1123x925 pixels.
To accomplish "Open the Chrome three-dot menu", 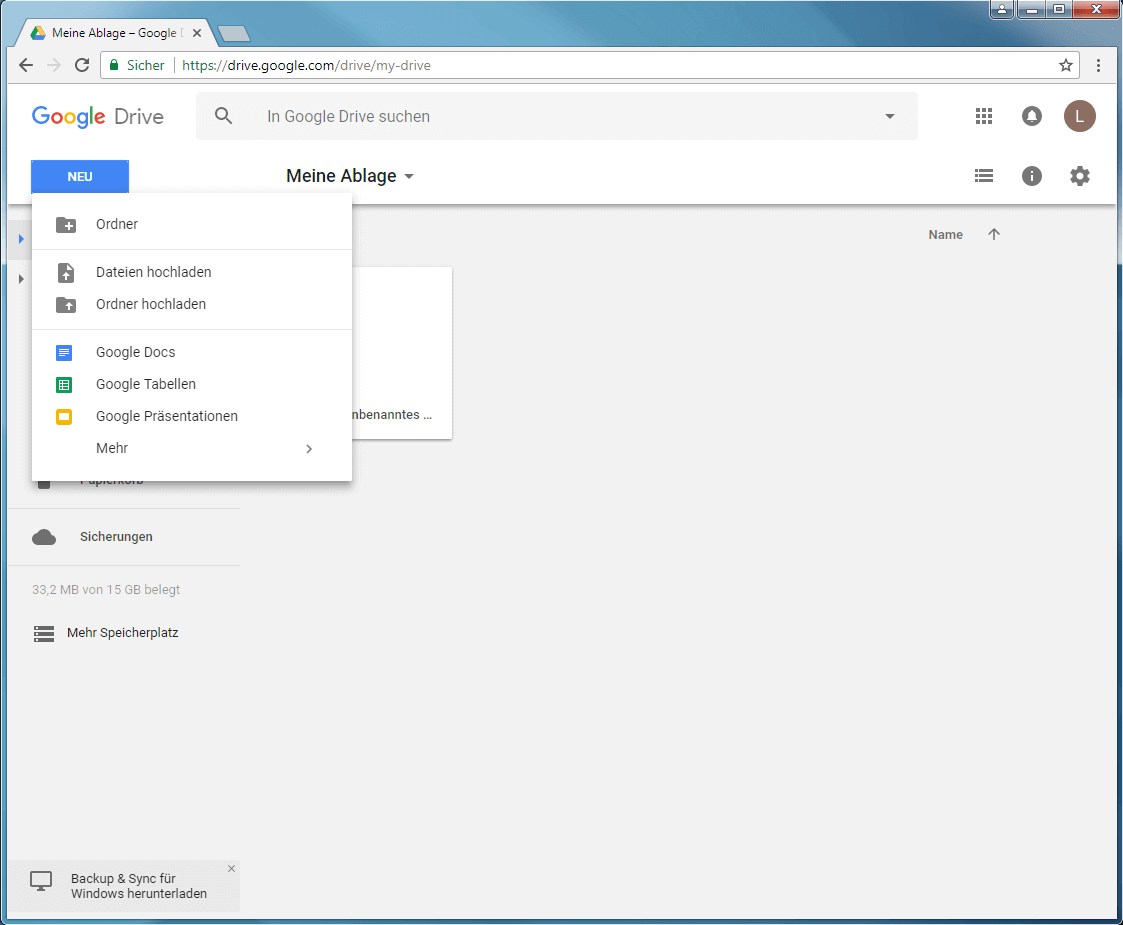I will (x=1098, y=65).
